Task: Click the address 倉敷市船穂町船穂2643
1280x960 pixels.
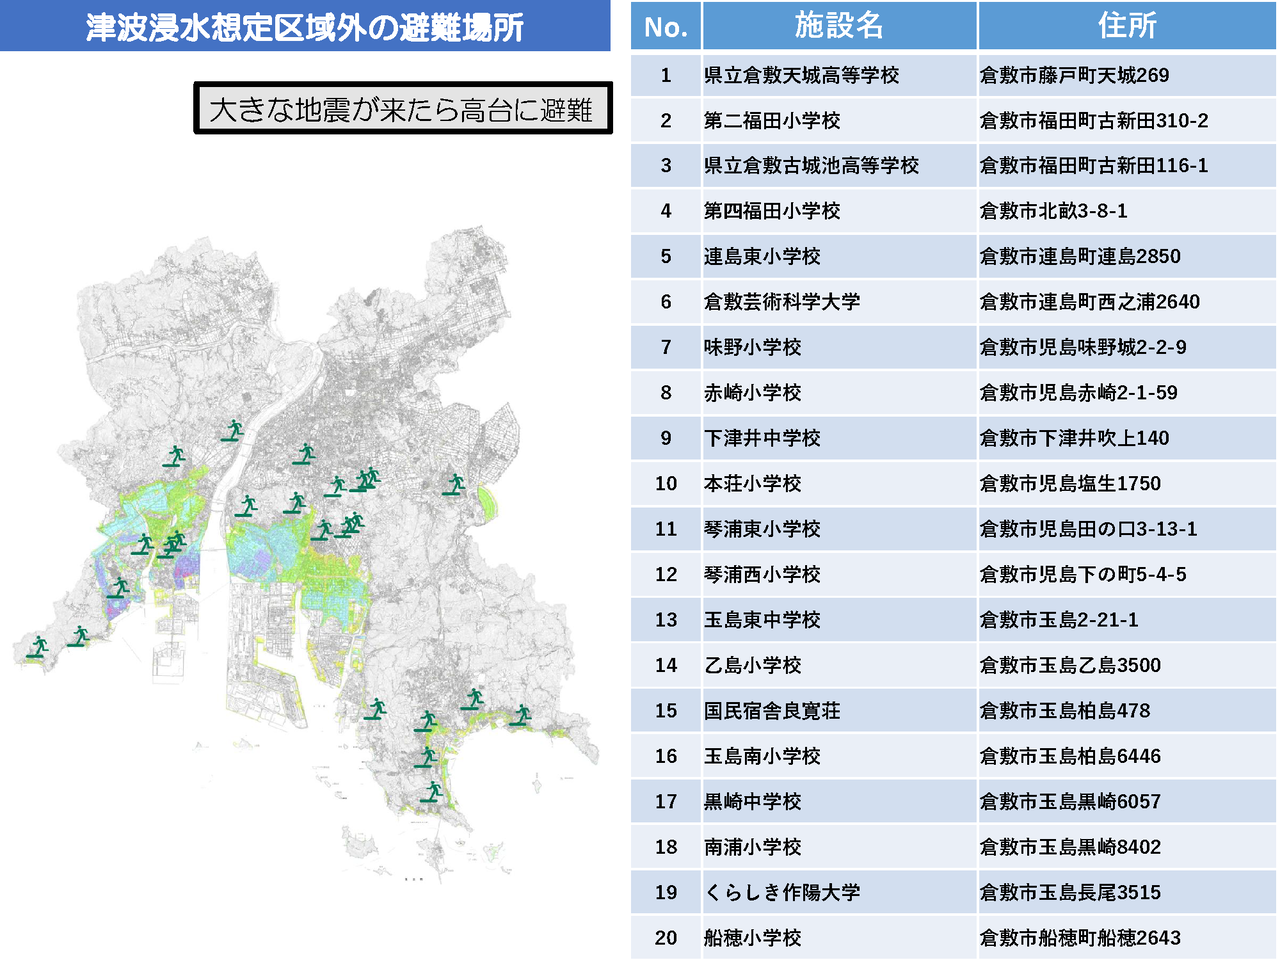Action: 1080,938
